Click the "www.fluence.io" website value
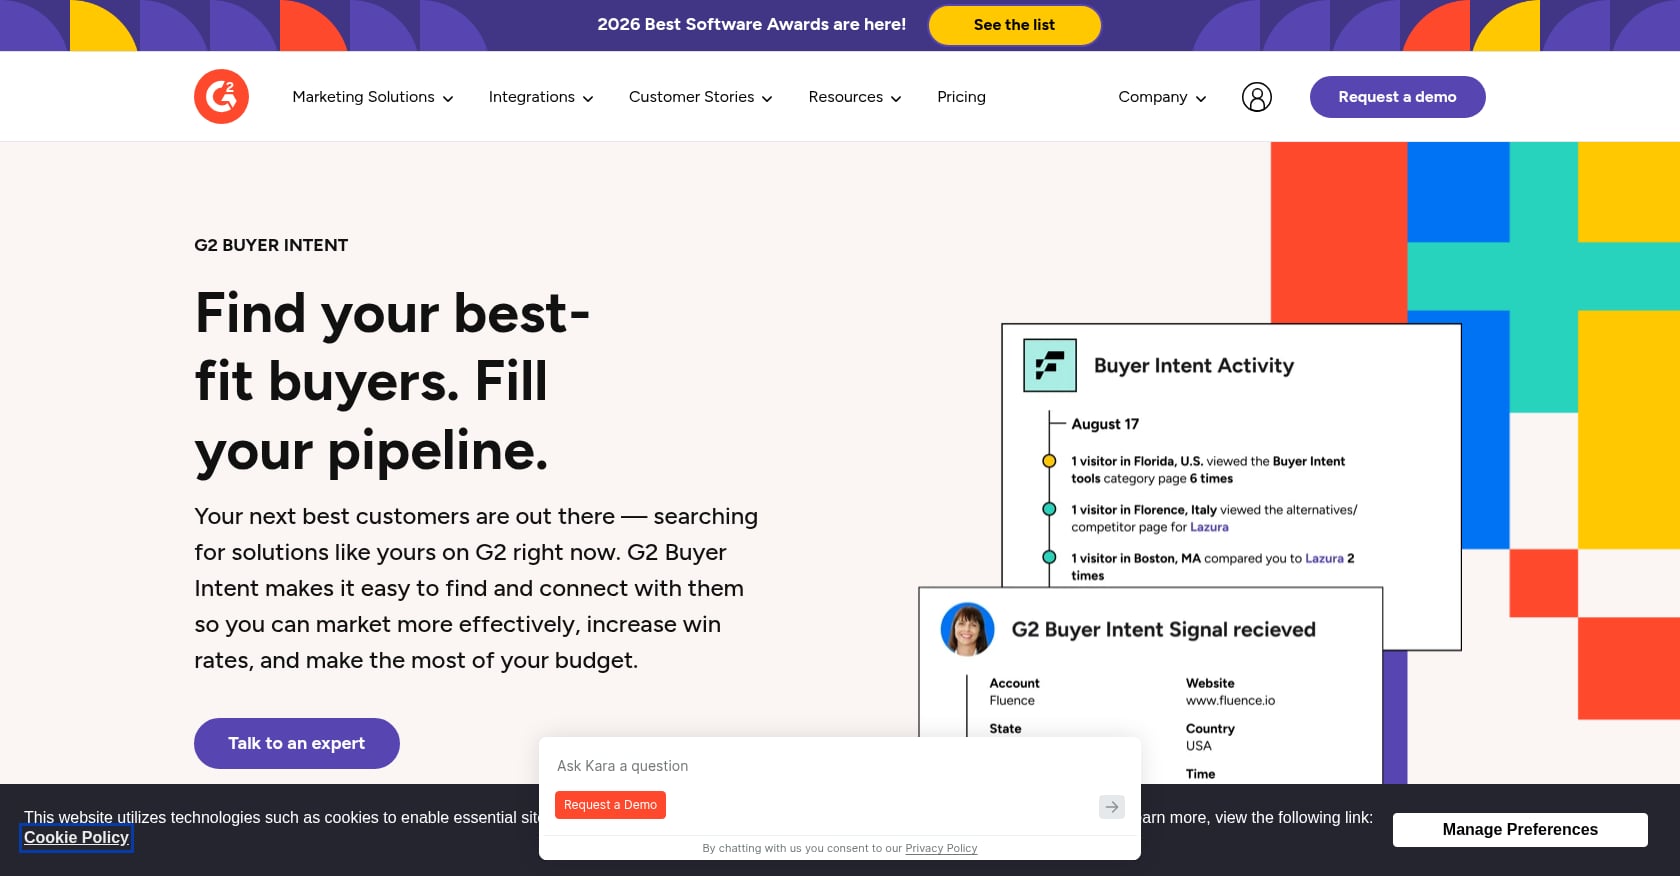The height and width of the screenshot is (876, 1680). click(1230, 700)
